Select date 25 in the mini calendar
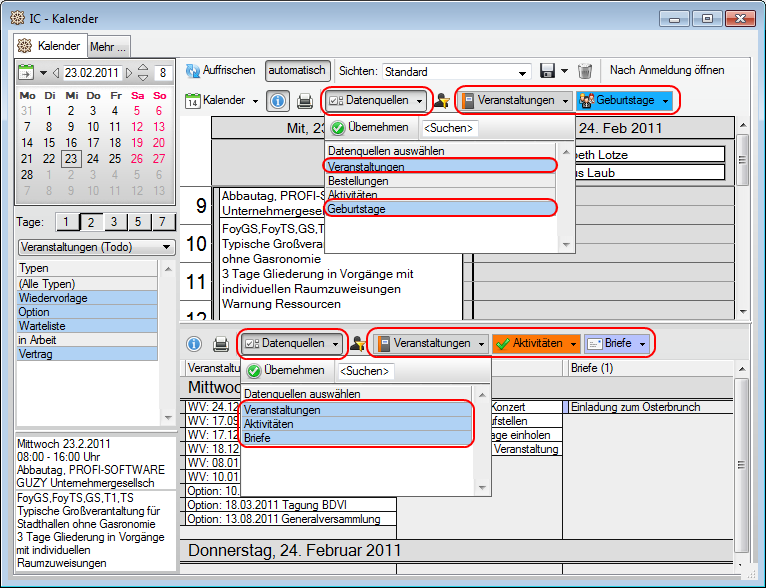This screenshot has width=766, height=588. tap(114, 159)
